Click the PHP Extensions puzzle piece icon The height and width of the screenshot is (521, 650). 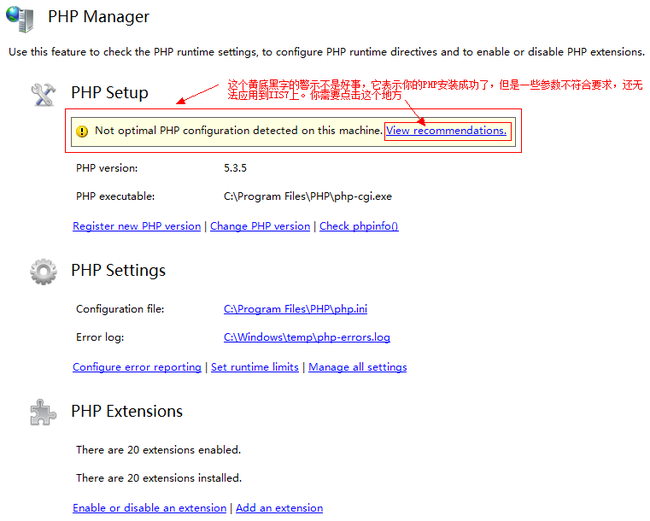(x=43, y=412)
